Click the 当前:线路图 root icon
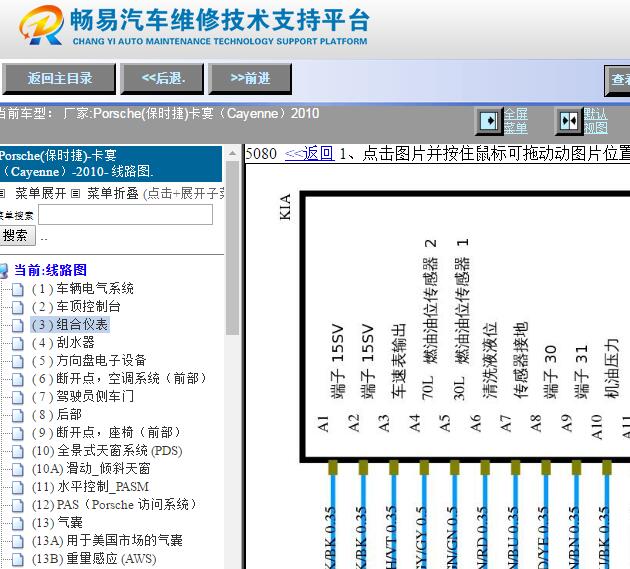Screen dimensions: 630x569 coord(4,271)
